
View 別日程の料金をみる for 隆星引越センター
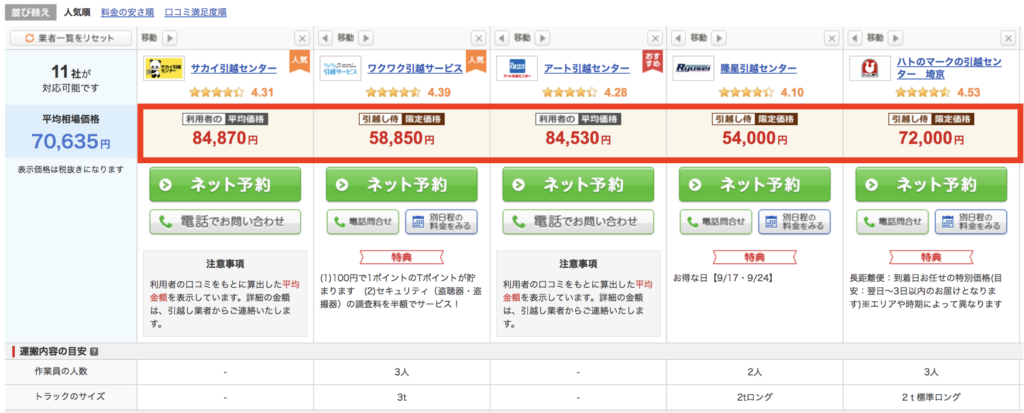coord(795,222)
